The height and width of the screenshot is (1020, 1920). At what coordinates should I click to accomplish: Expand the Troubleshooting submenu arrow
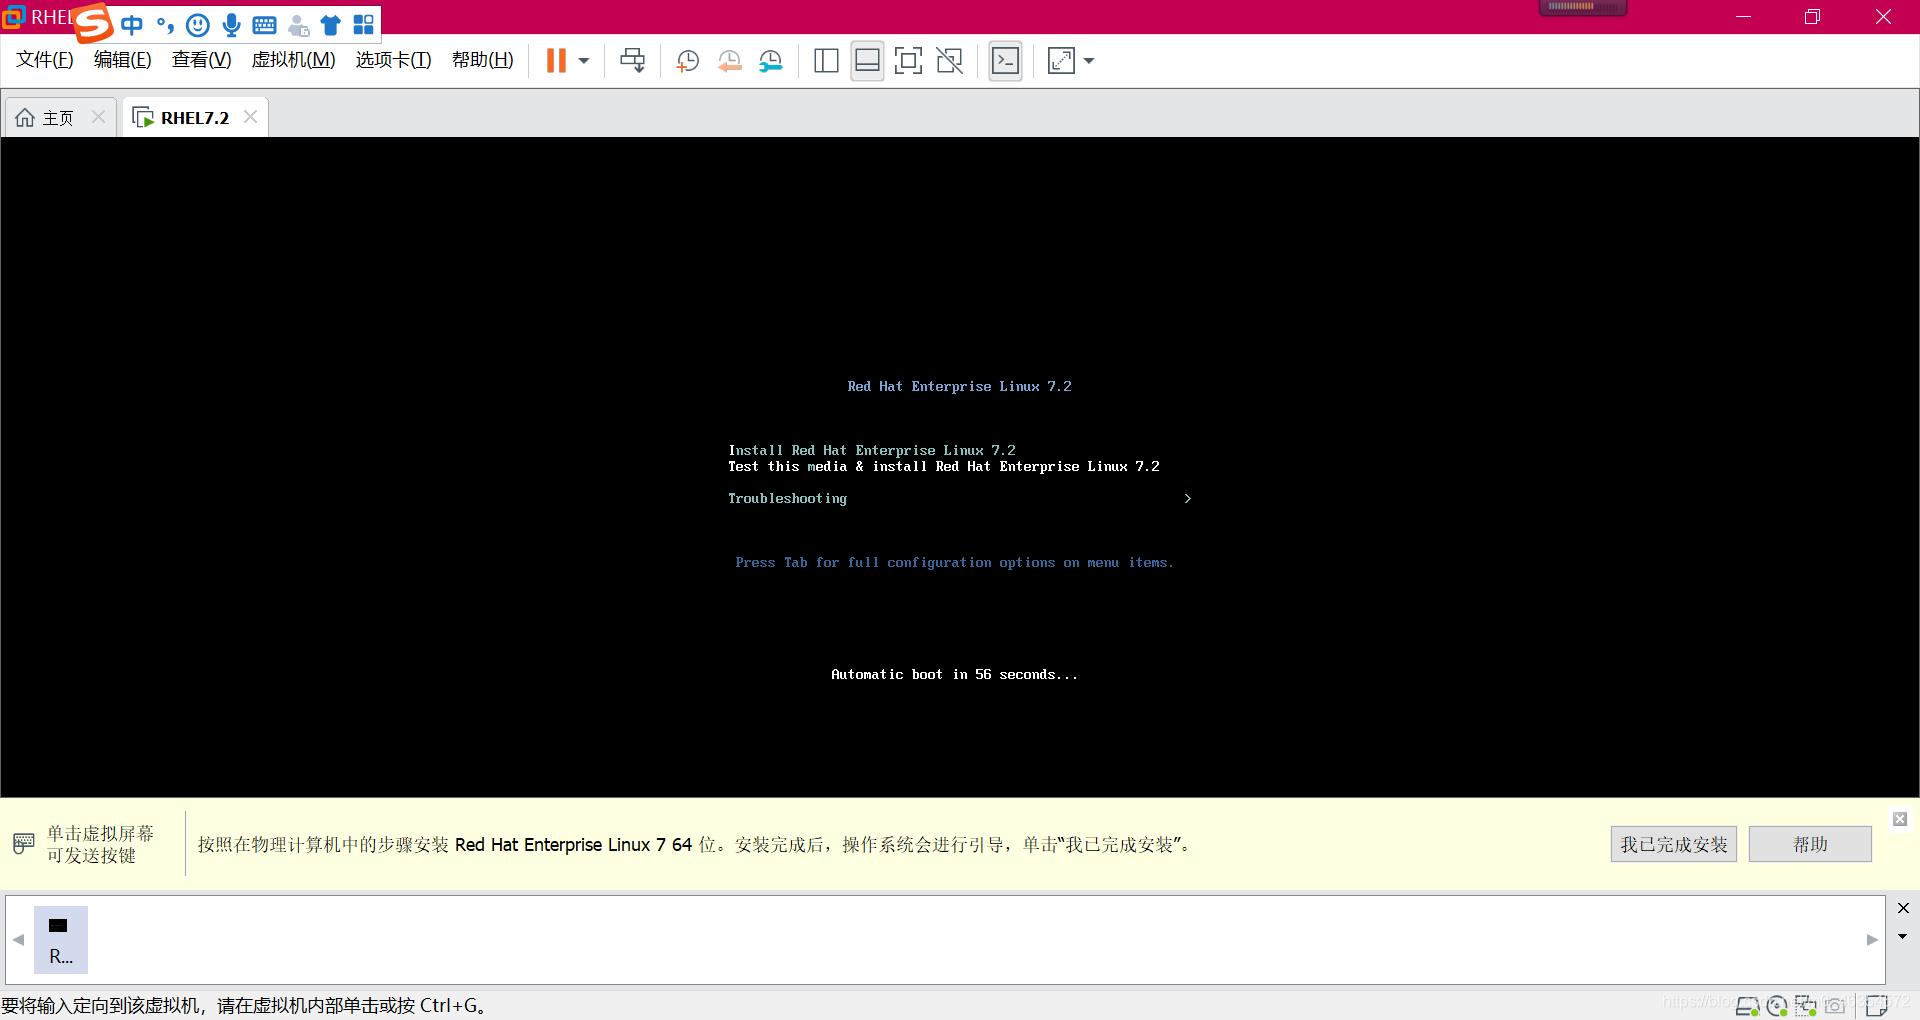[x=1187, y=499]
